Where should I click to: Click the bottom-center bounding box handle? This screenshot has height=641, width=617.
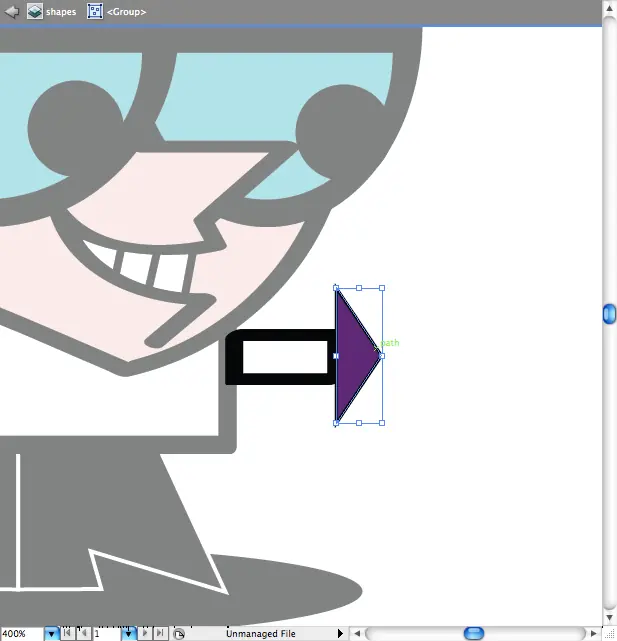coord(359,423)
